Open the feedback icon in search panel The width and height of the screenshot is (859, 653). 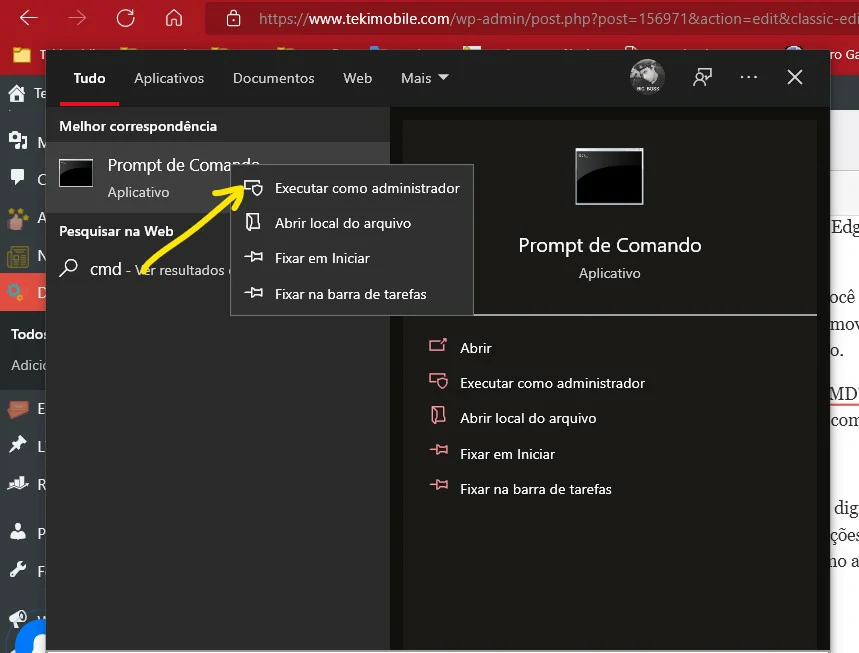tap(702, 77)
